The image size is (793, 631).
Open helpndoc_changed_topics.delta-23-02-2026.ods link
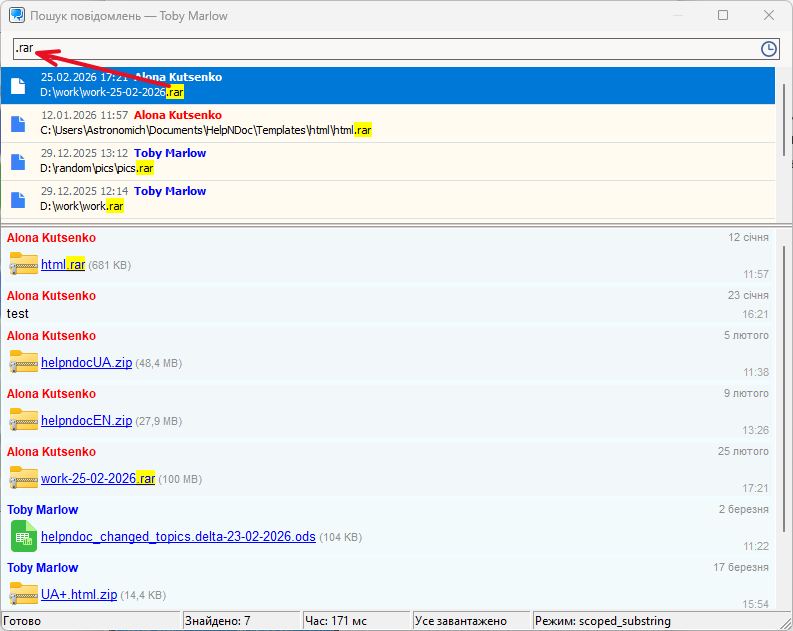179,536
